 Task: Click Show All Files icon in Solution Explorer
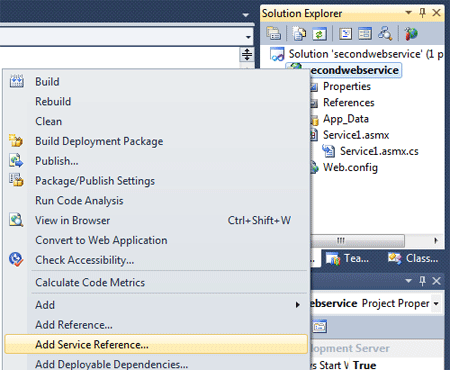point(299,34)
